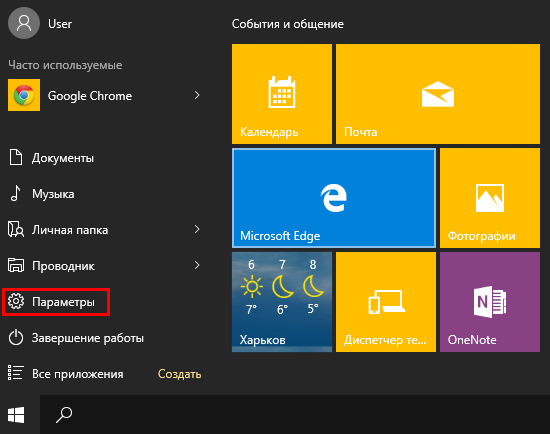Click the taskbar search magnifier icon
The image size is (550, 434).
pyautogui.click(x=64, y=415)
